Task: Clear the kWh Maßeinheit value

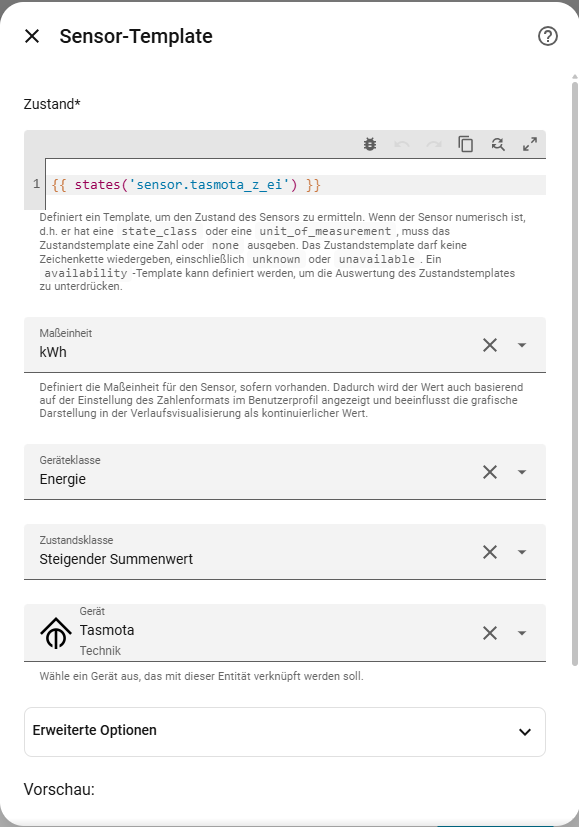Action: [x=490, y=345]
